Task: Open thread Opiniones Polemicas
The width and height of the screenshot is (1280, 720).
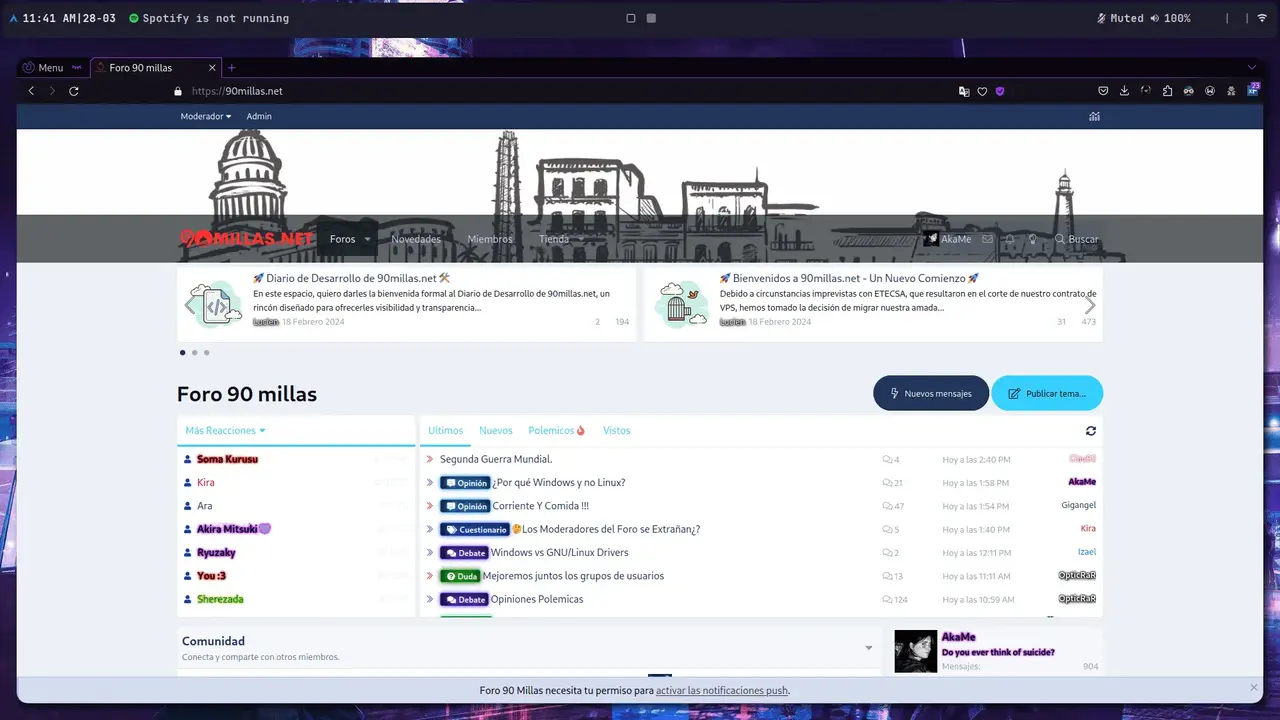Action: pos(537,599)
